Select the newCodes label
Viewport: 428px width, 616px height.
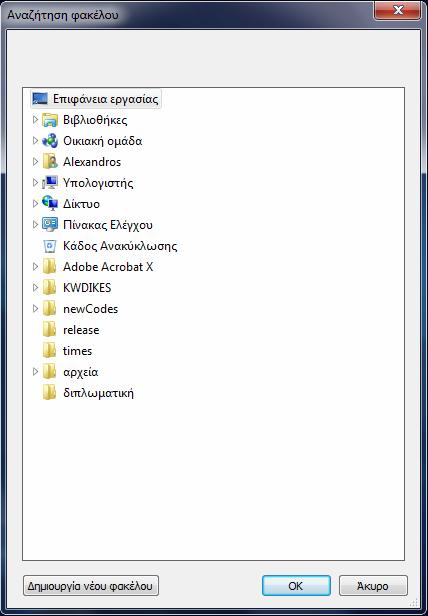point(90,309)
